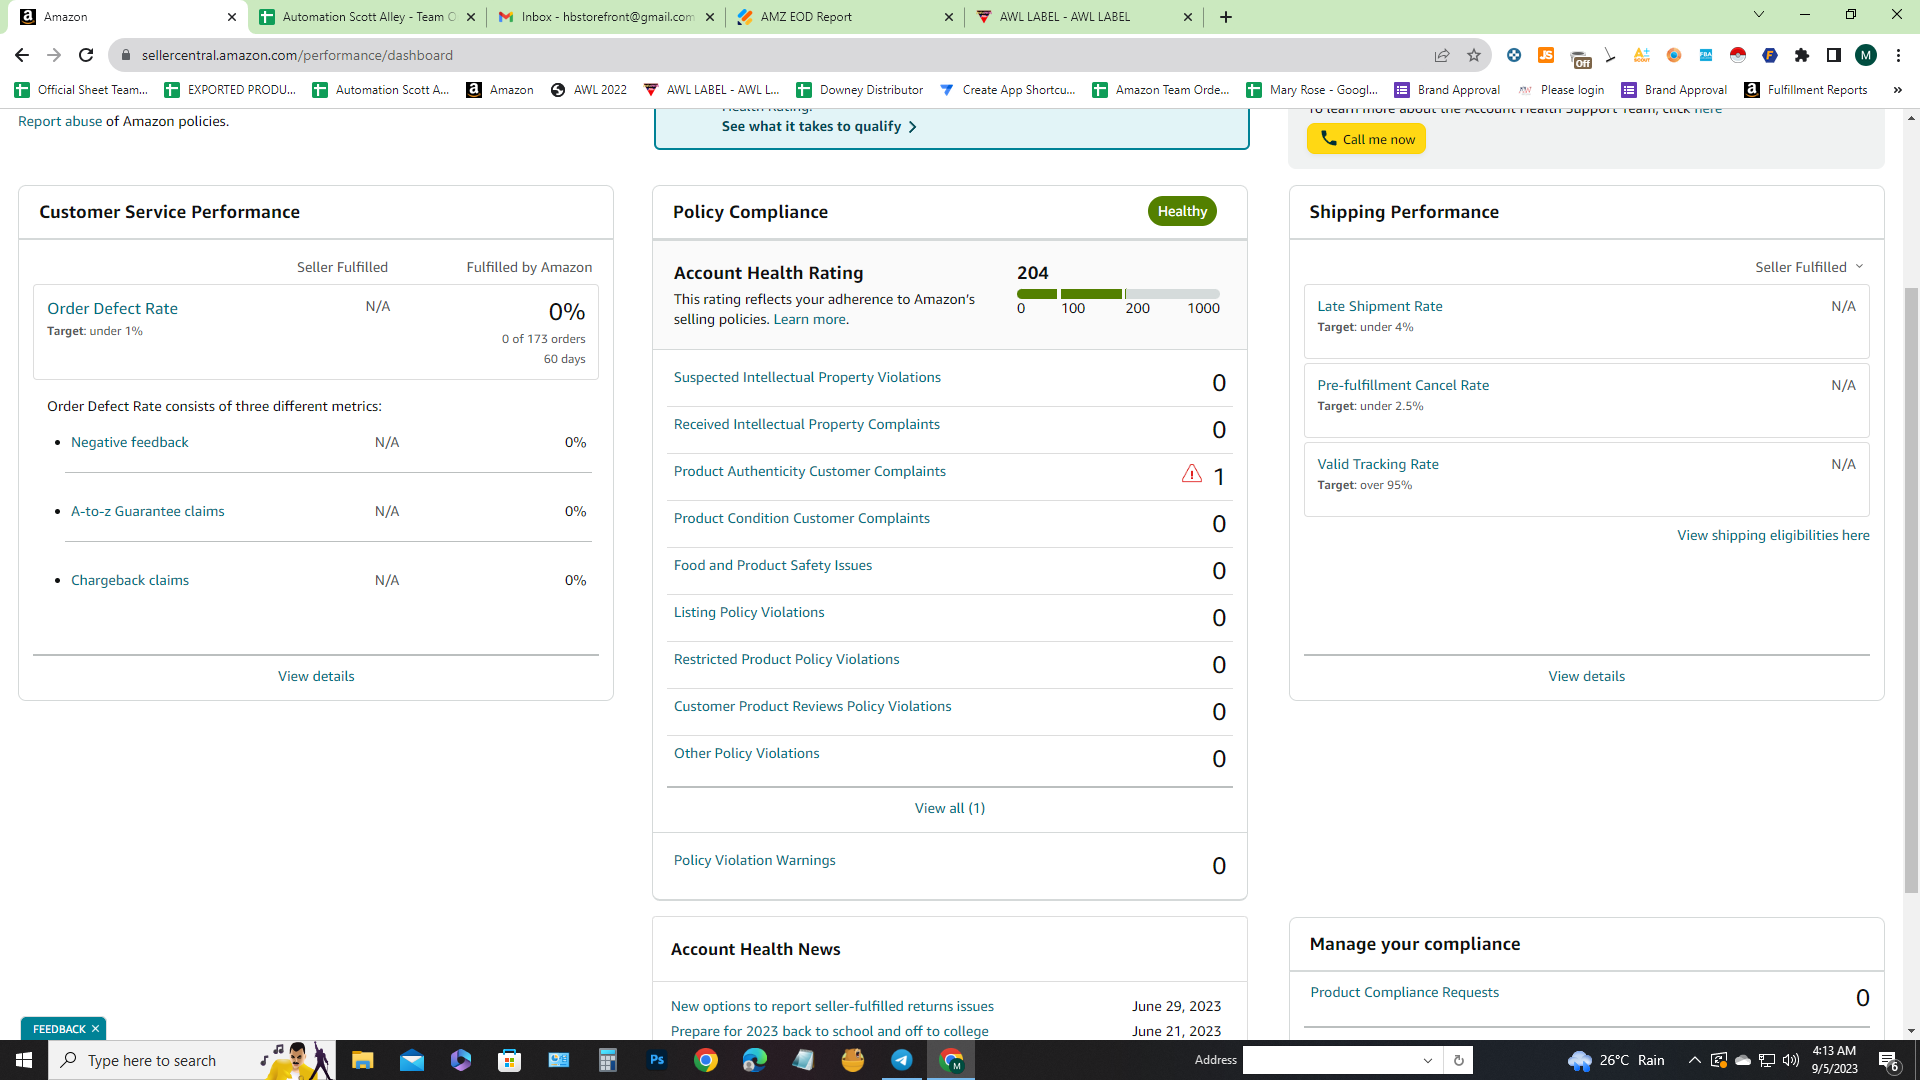Expand more bookmarks chevron

pos(1897,90)
